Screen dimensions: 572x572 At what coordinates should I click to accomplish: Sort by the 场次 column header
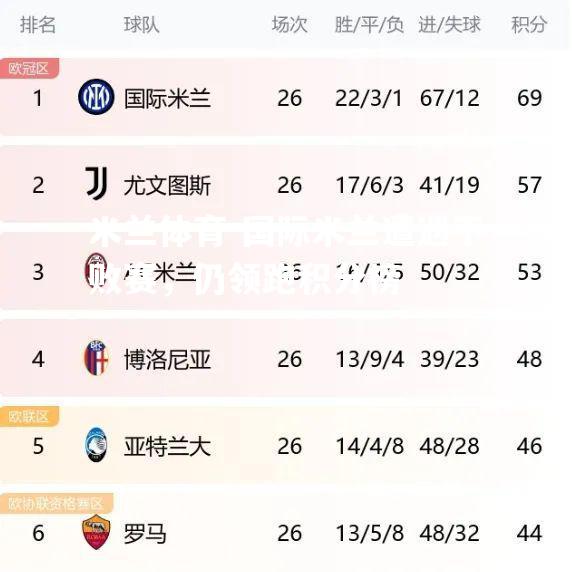pos(290,25)
